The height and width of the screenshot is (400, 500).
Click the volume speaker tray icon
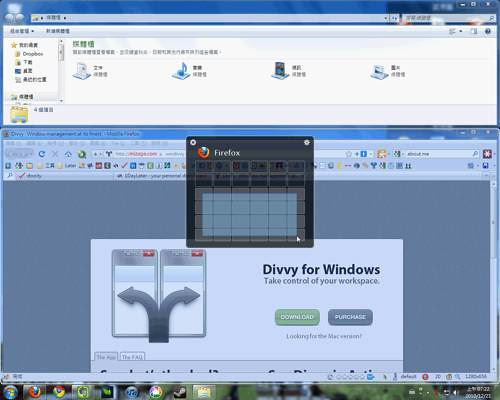tap(455, 392)
